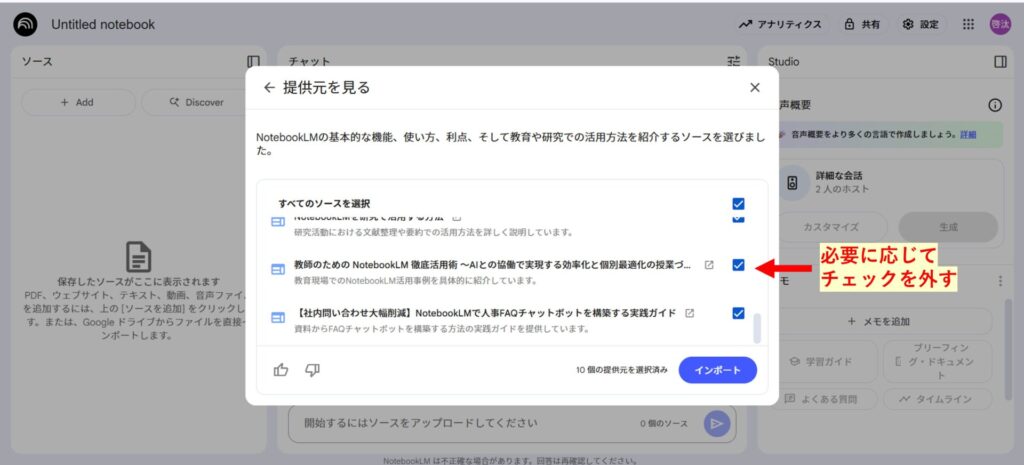The image size is (1024, 465).
Task: Go back with the 提供元を見る arrow
Action: [x=269, y=88]
